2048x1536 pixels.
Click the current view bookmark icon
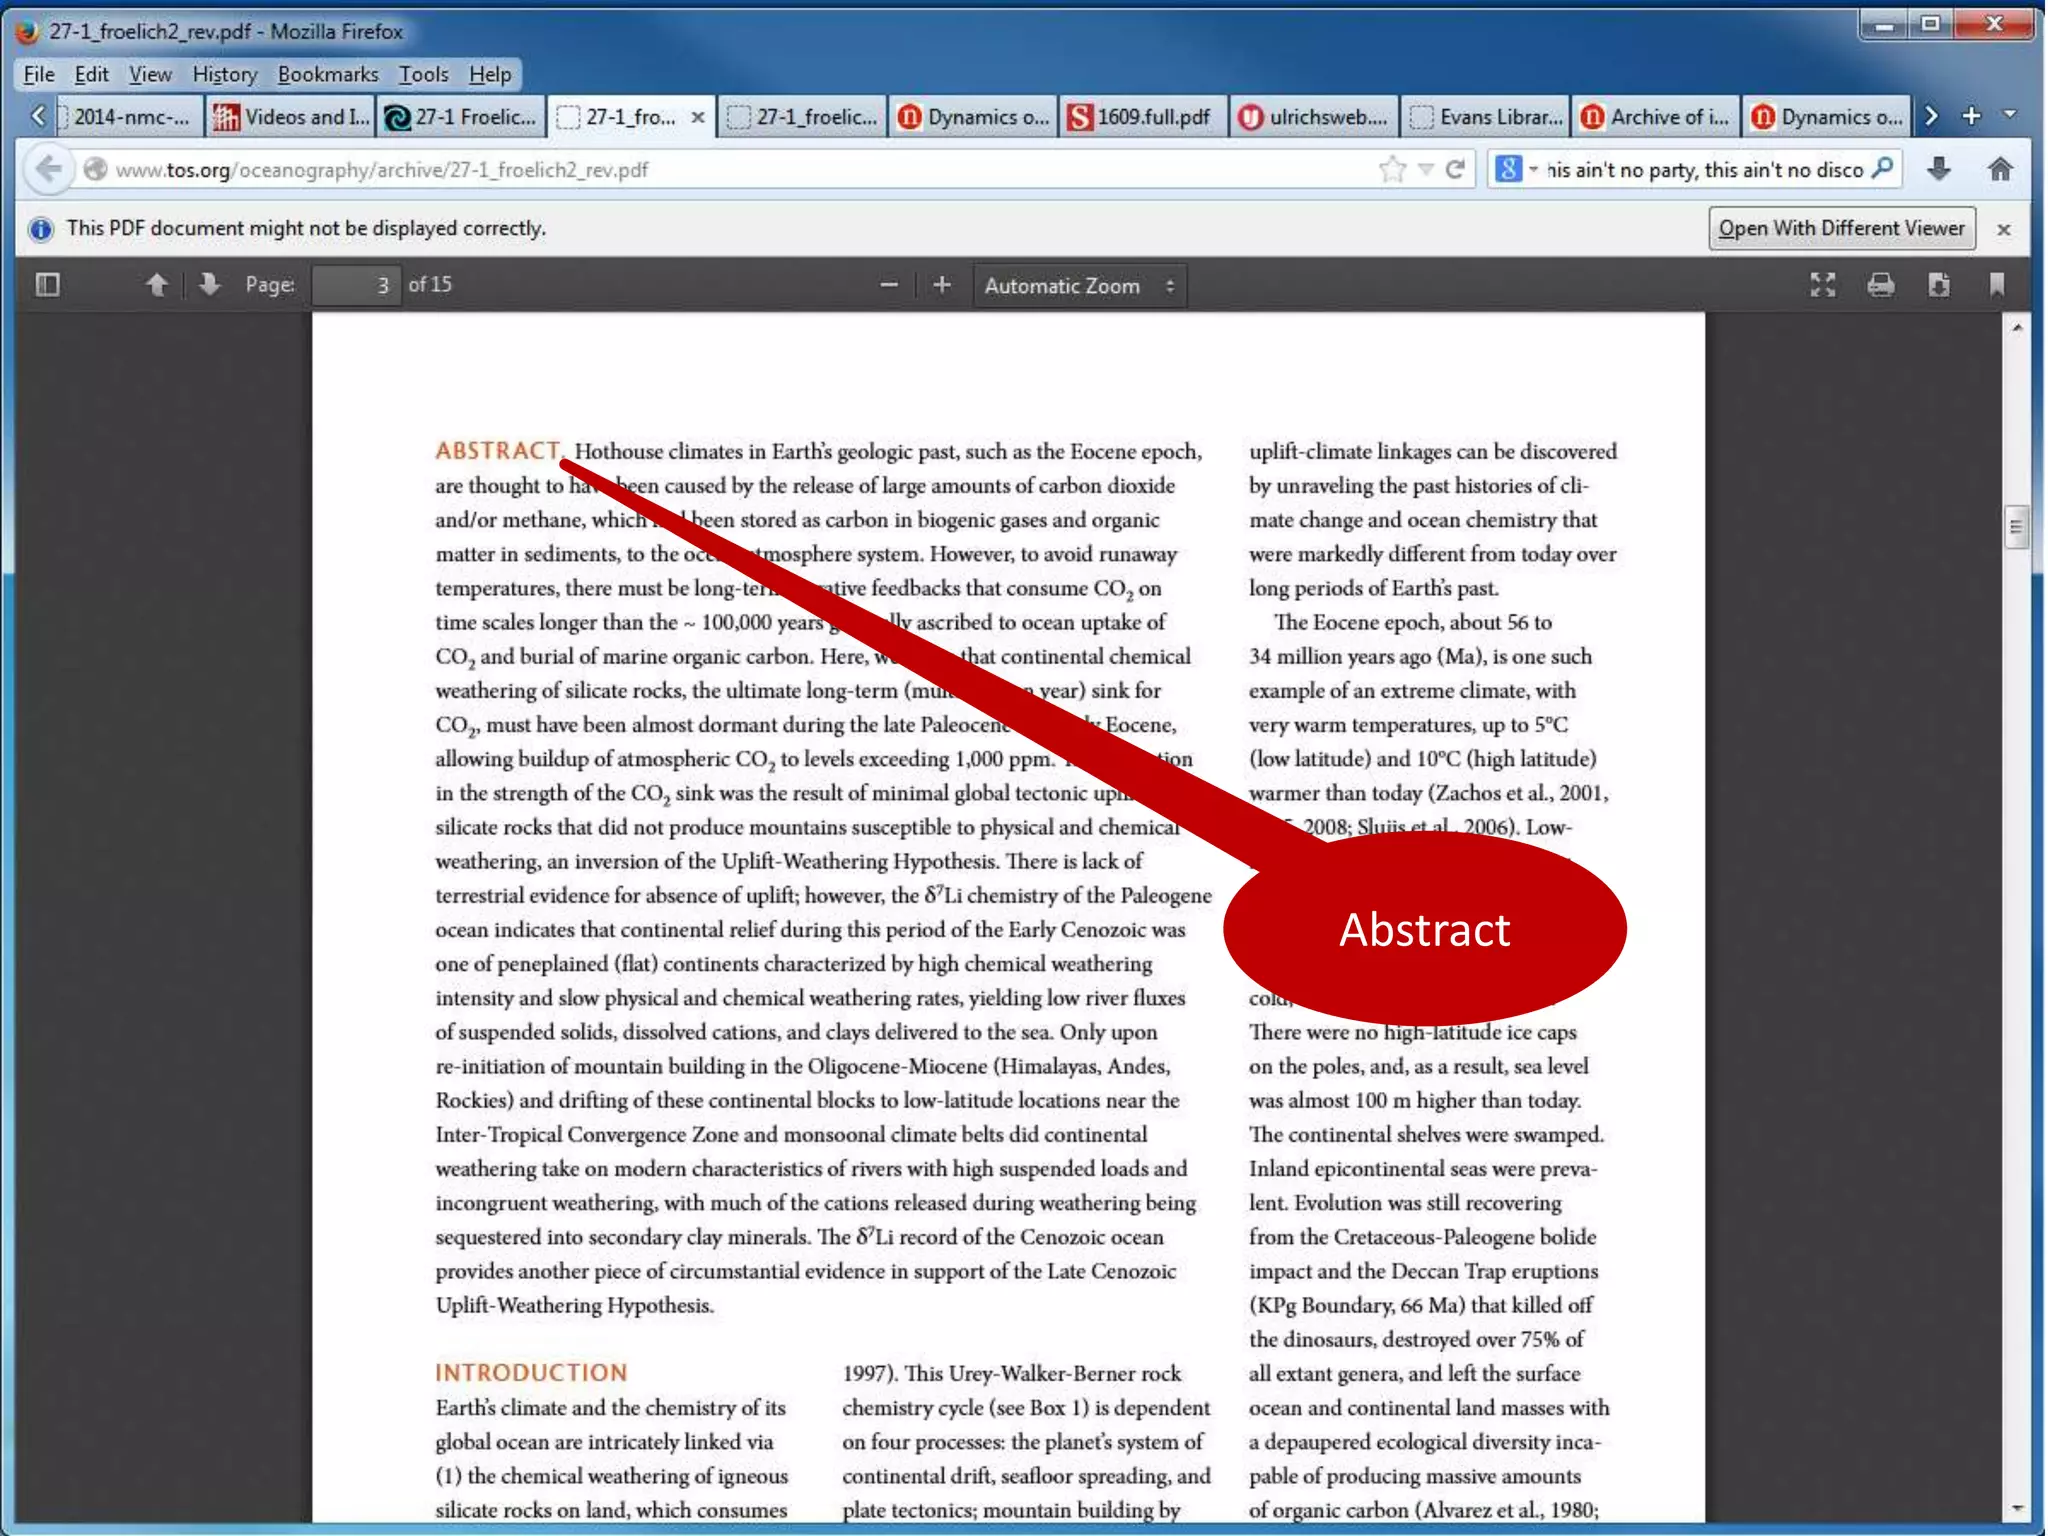tap(1996, 285)
